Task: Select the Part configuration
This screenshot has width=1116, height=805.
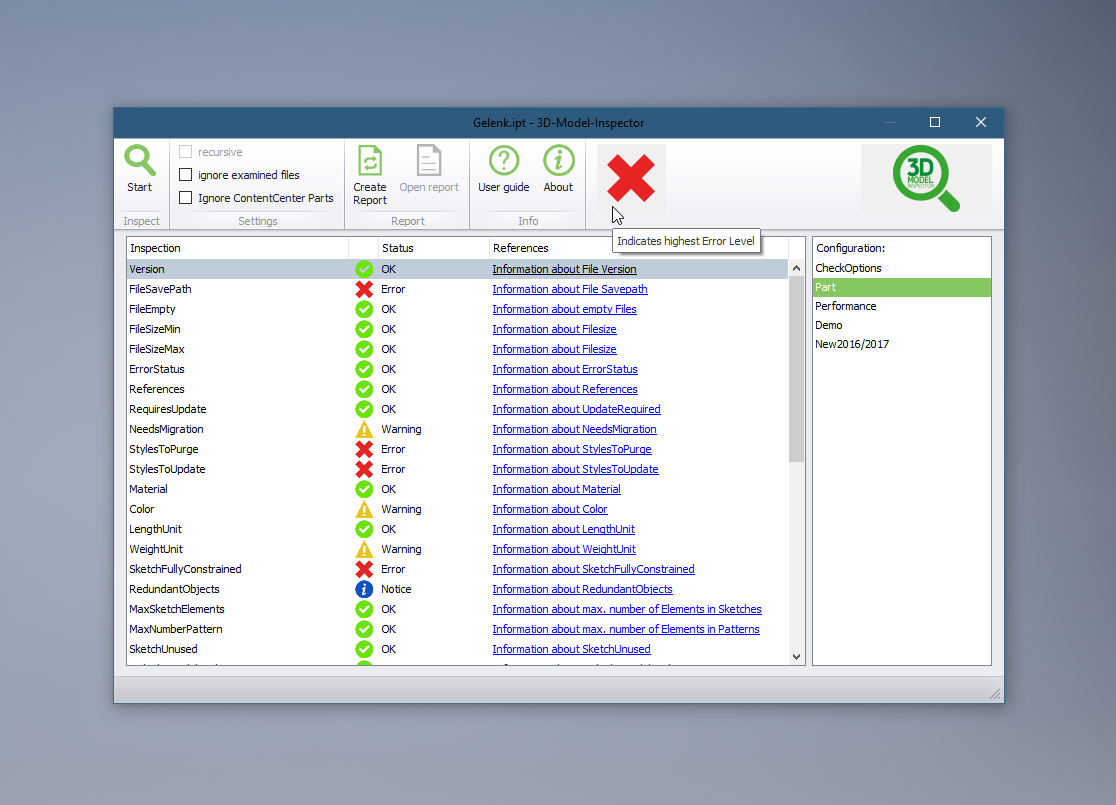Action: pyautogui.click(x=901, y=287)
